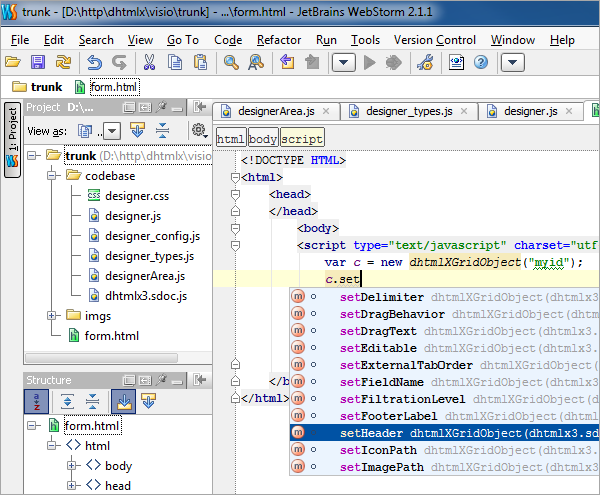This screenshot has width=600, height=495.
Task: Switch to designerArea.js tab
Action: tap(276, 111)
